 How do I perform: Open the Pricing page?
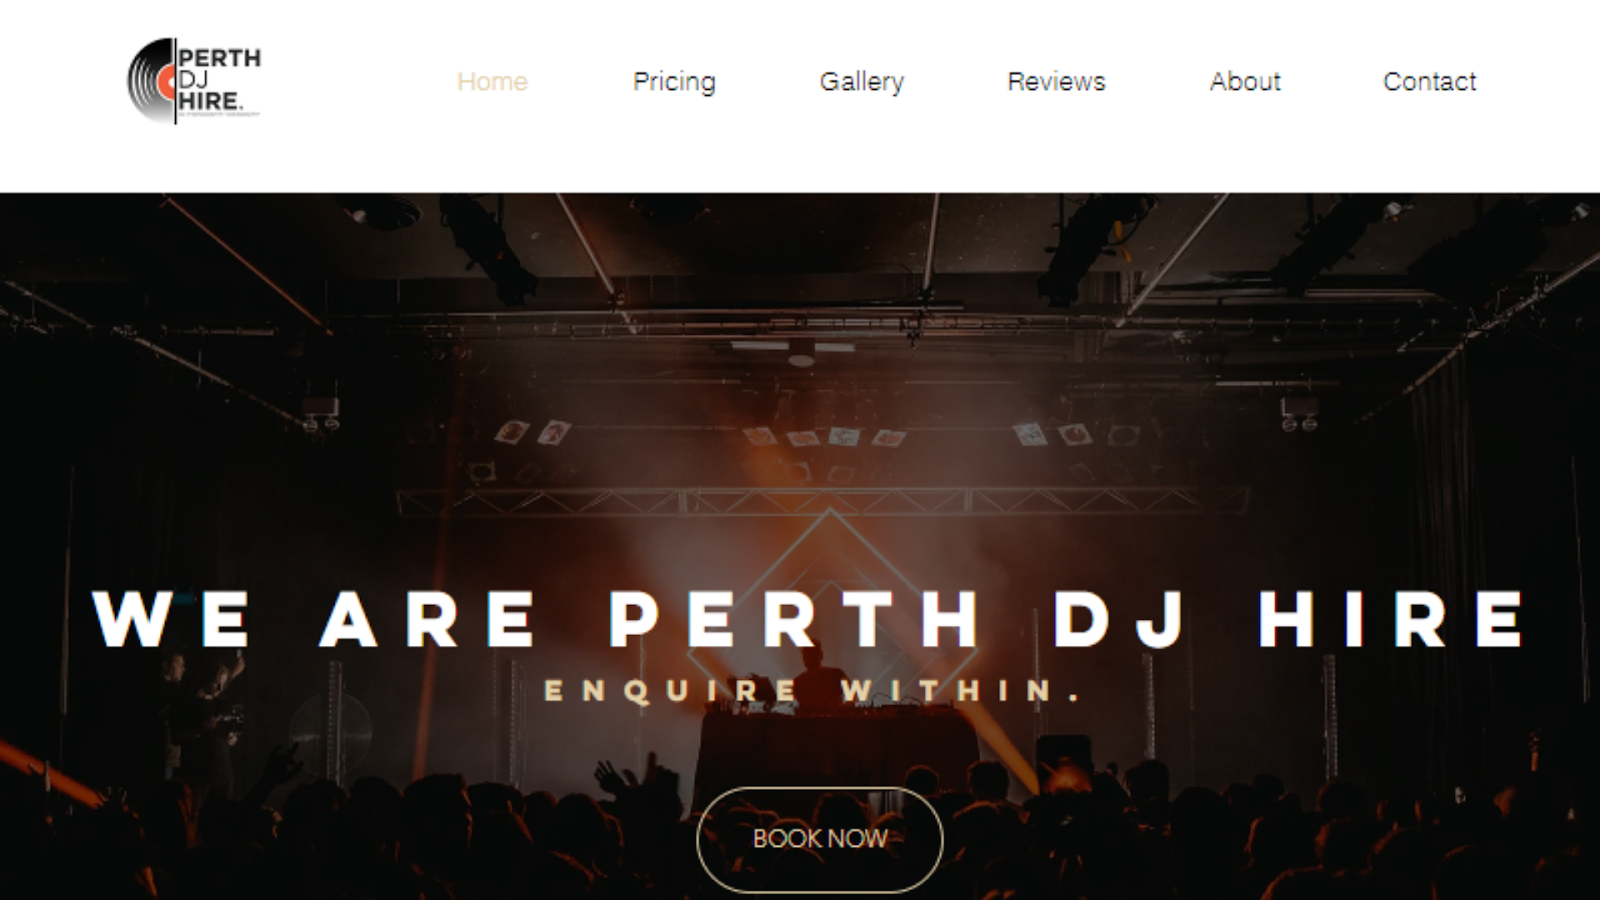(674, 82)
